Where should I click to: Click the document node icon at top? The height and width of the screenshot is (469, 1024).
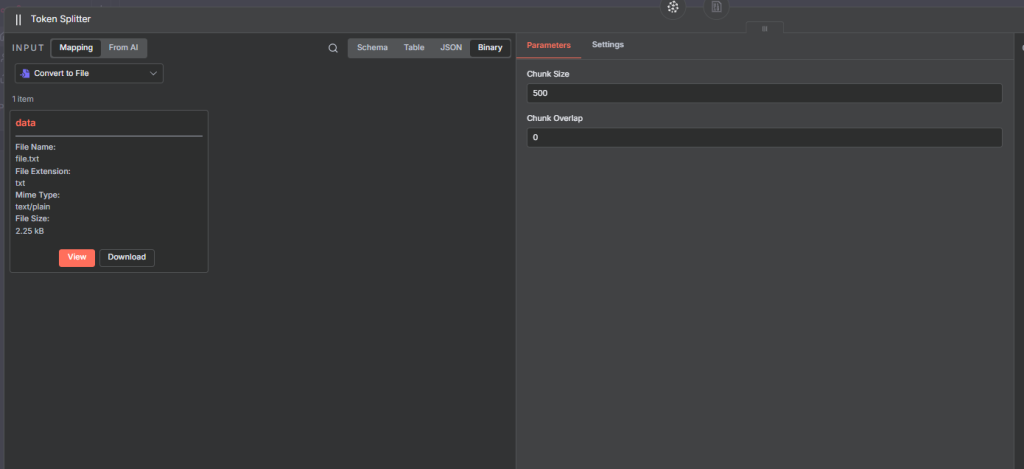[x=716, y=8]
